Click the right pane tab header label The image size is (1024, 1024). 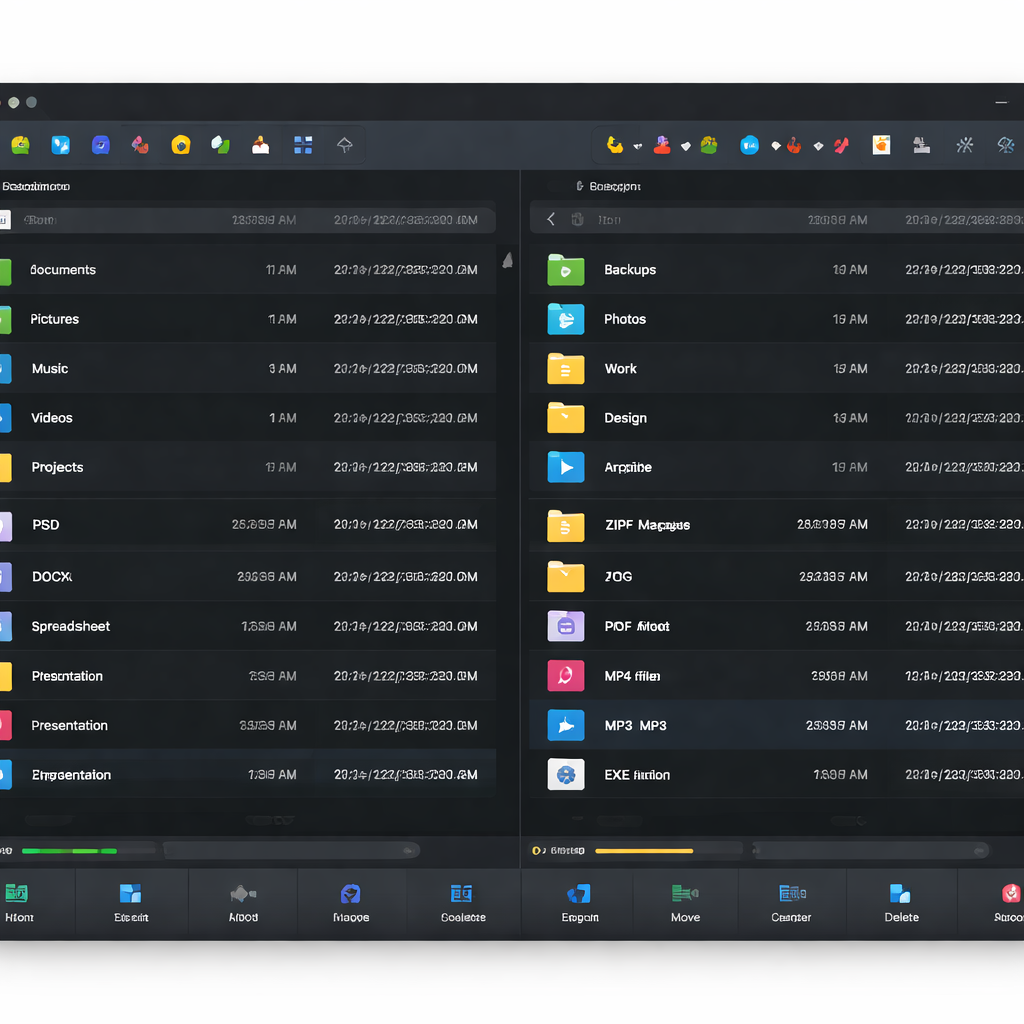614,186
